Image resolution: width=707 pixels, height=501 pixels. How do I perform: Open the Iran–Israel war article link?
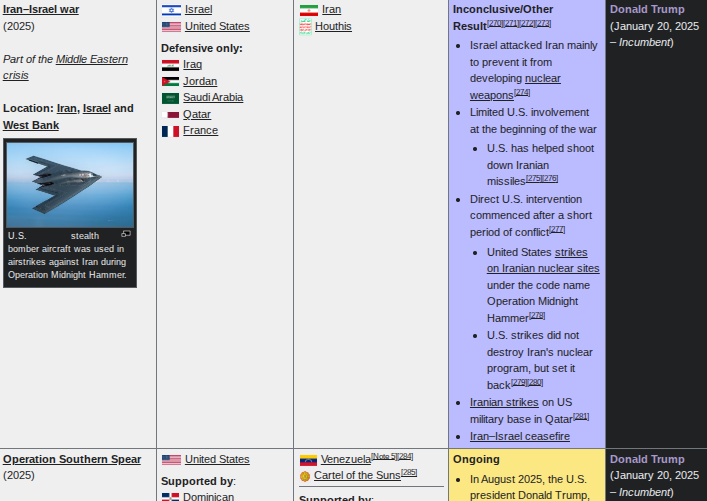[41, 9]
